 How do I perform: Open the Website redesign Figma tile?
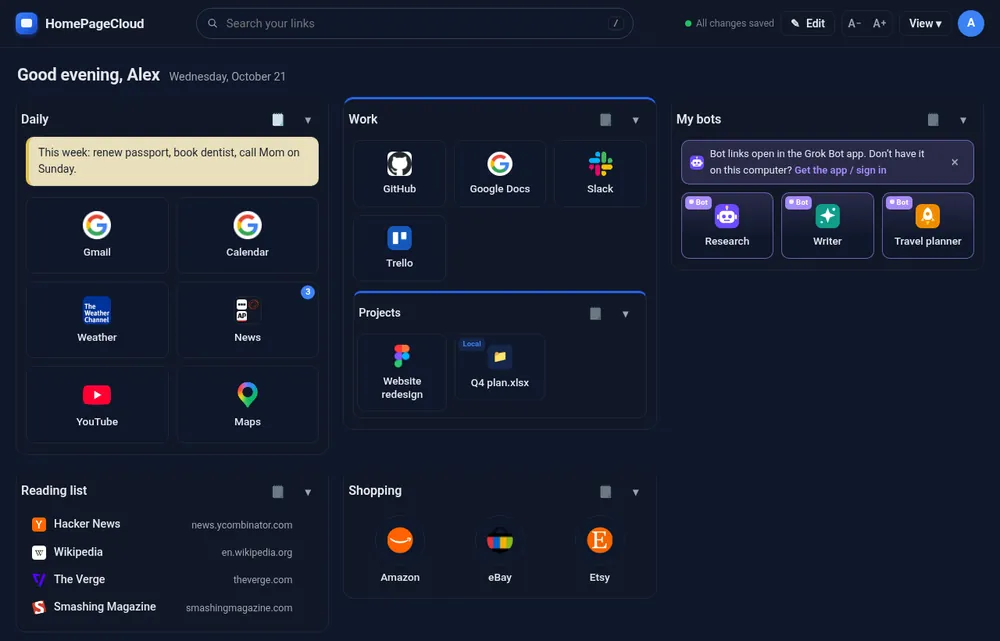coord(402,372)
